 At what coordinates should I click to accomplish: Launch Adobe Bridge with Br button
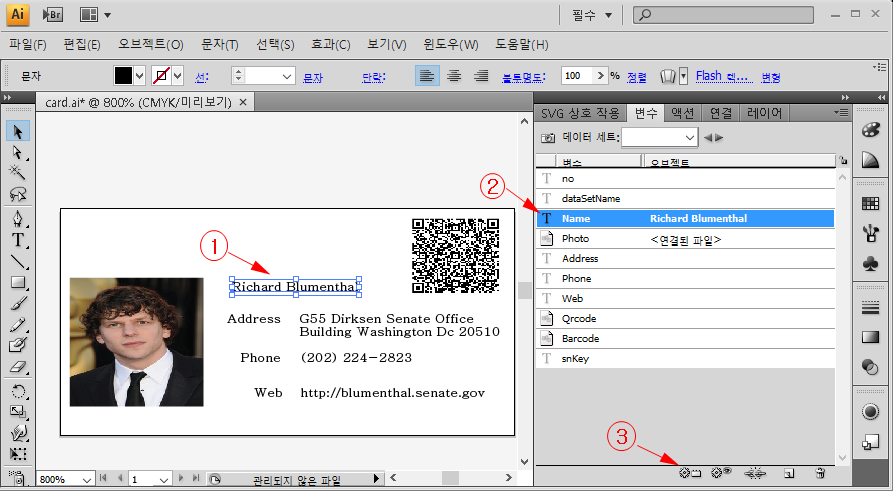pyautogui.click(x=55, y=15)
